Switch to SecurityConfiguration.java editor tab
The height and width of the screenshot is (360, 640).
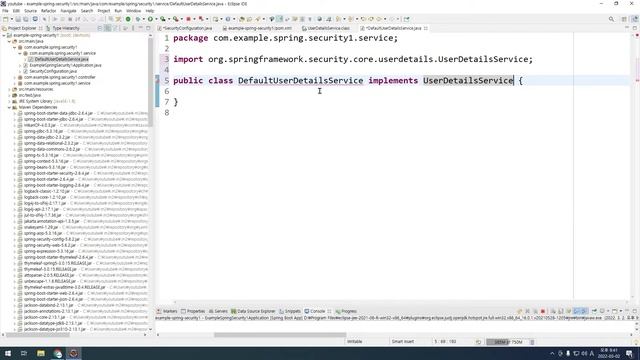(187, 28)
